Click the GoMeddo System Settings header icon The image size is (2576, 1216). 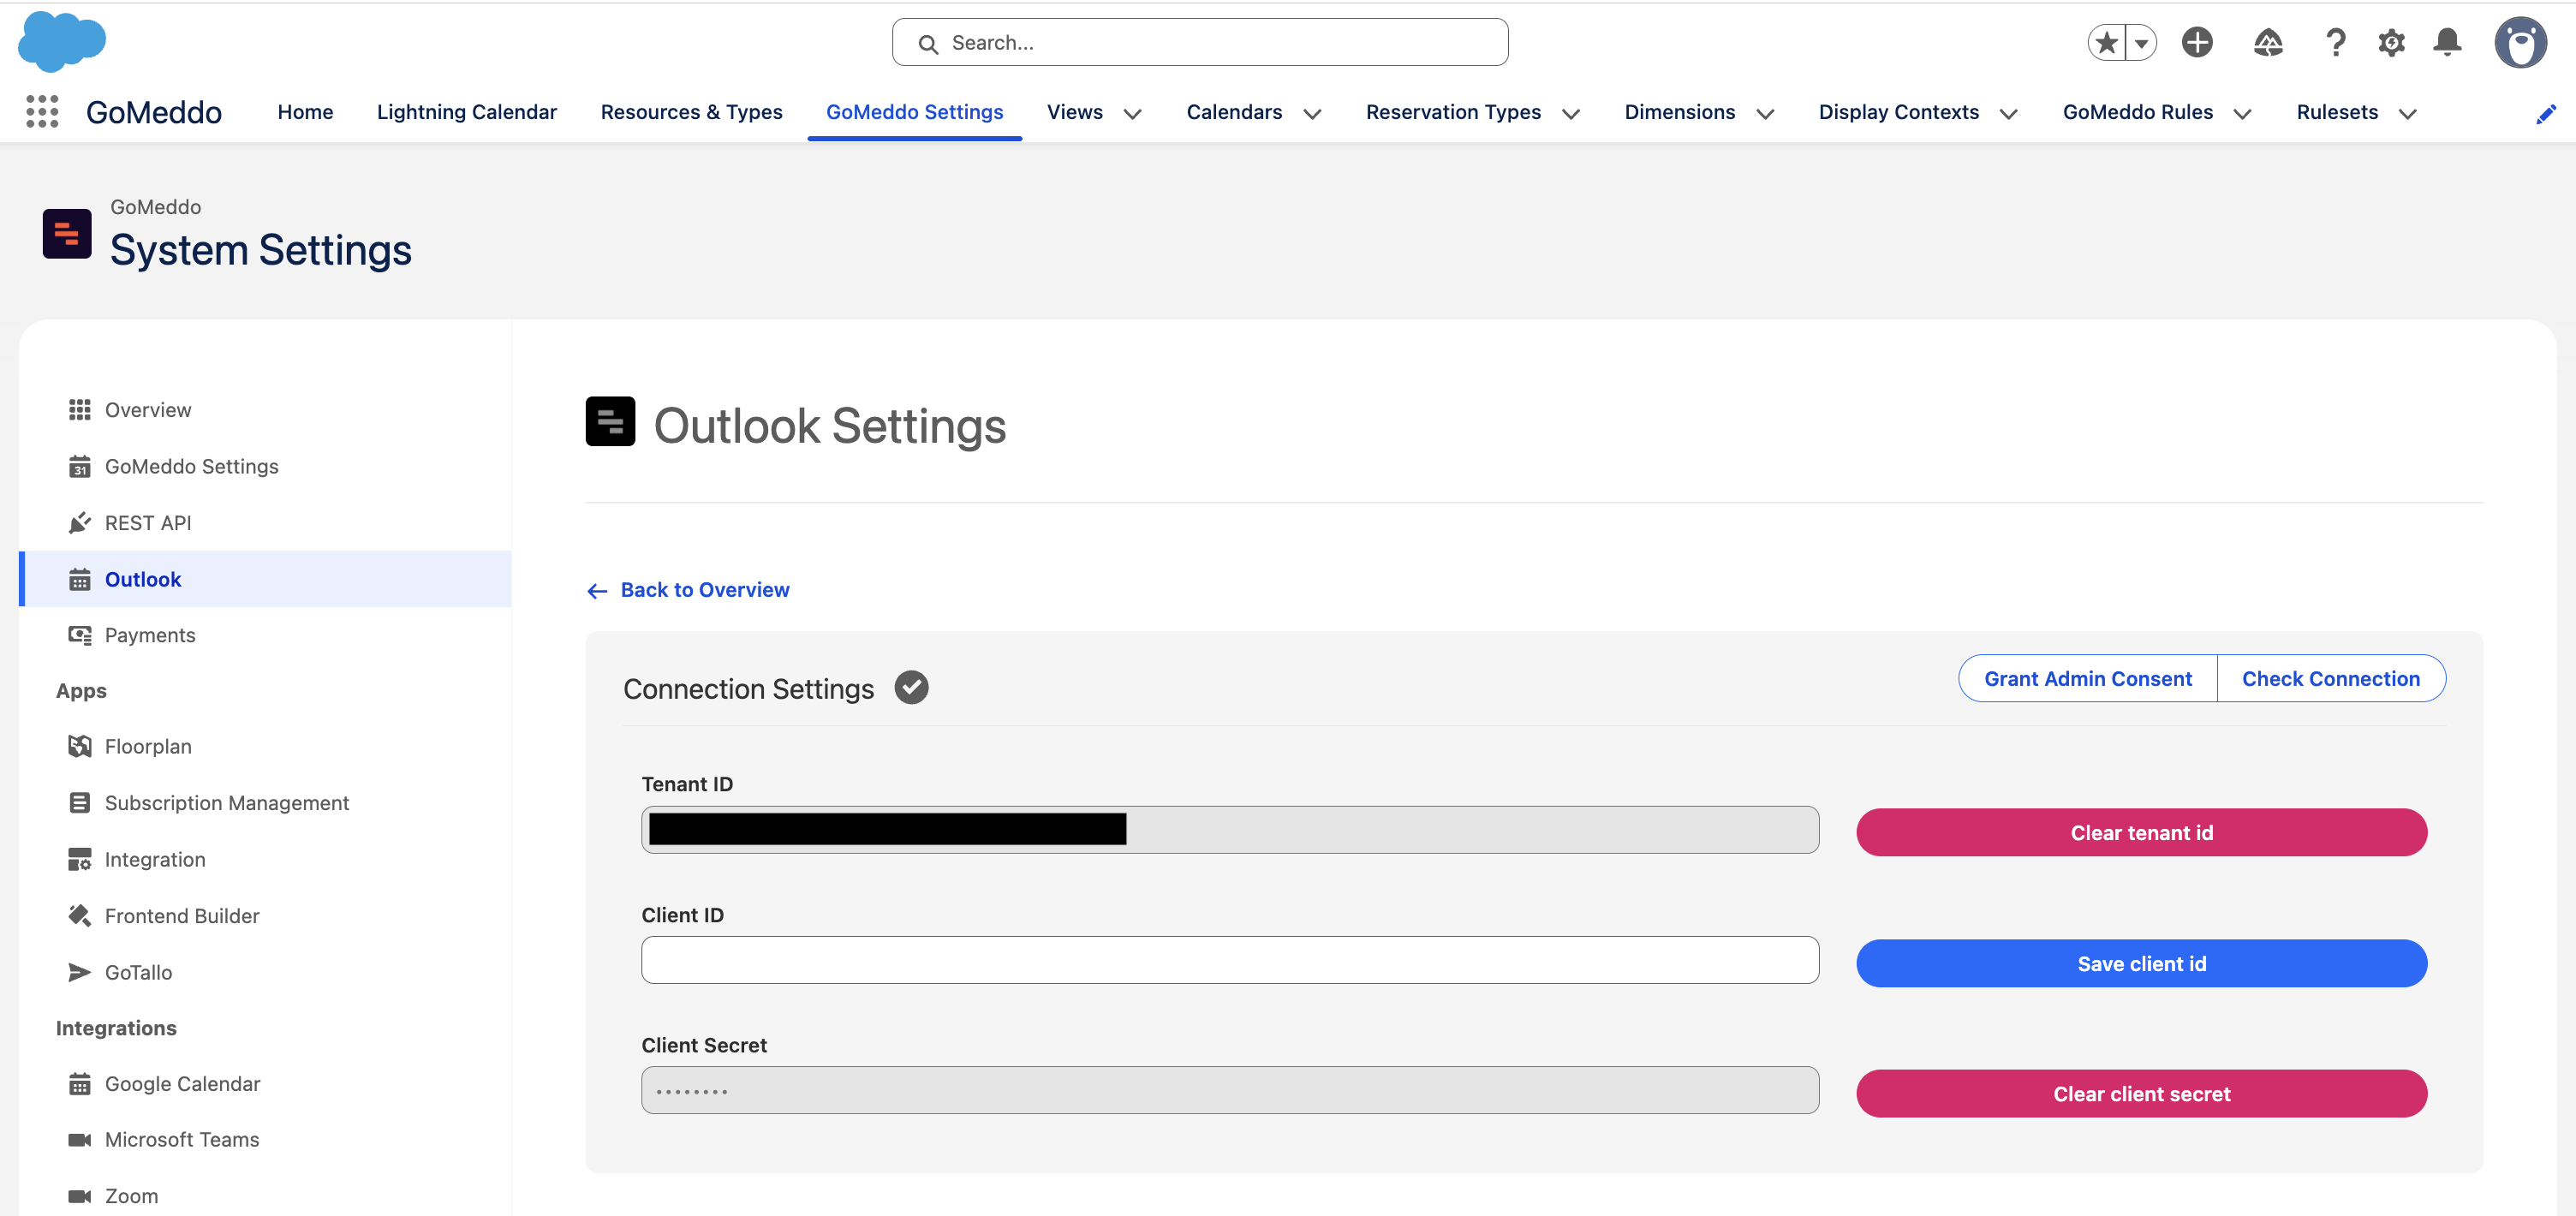click(x=67, y=233)
